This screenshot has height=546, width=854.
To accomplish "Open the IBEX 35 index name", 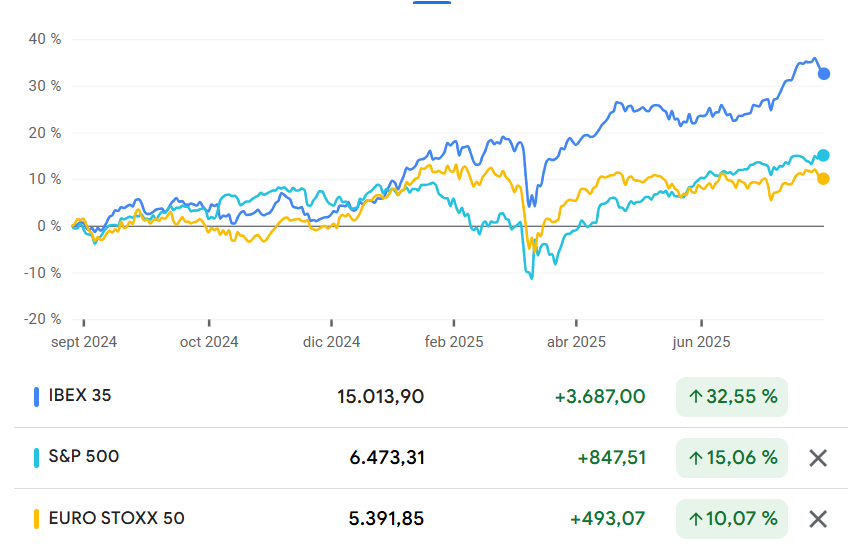I will (x=80, y=396).
